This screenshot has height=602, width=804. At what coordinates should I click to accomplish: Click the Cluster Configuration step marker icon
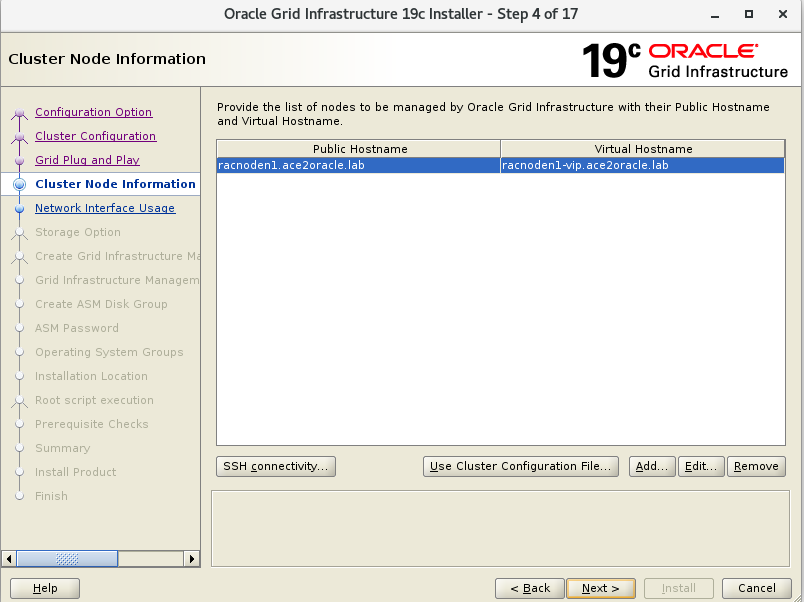(19, 136)
